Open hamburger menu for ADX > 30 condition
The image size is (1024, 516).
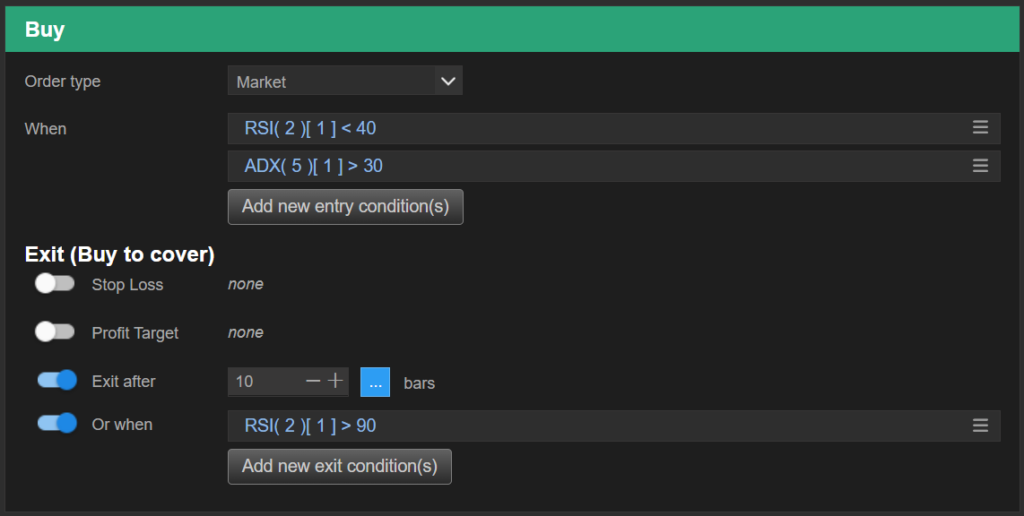[x=980, y=166]
